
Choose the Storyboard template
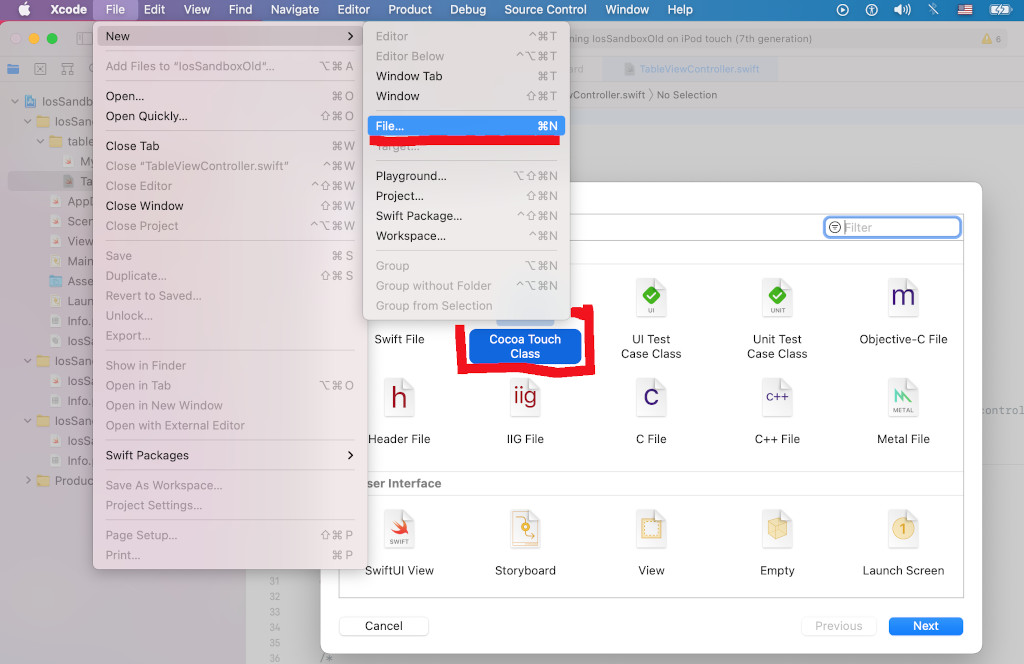tap(525, 543)
